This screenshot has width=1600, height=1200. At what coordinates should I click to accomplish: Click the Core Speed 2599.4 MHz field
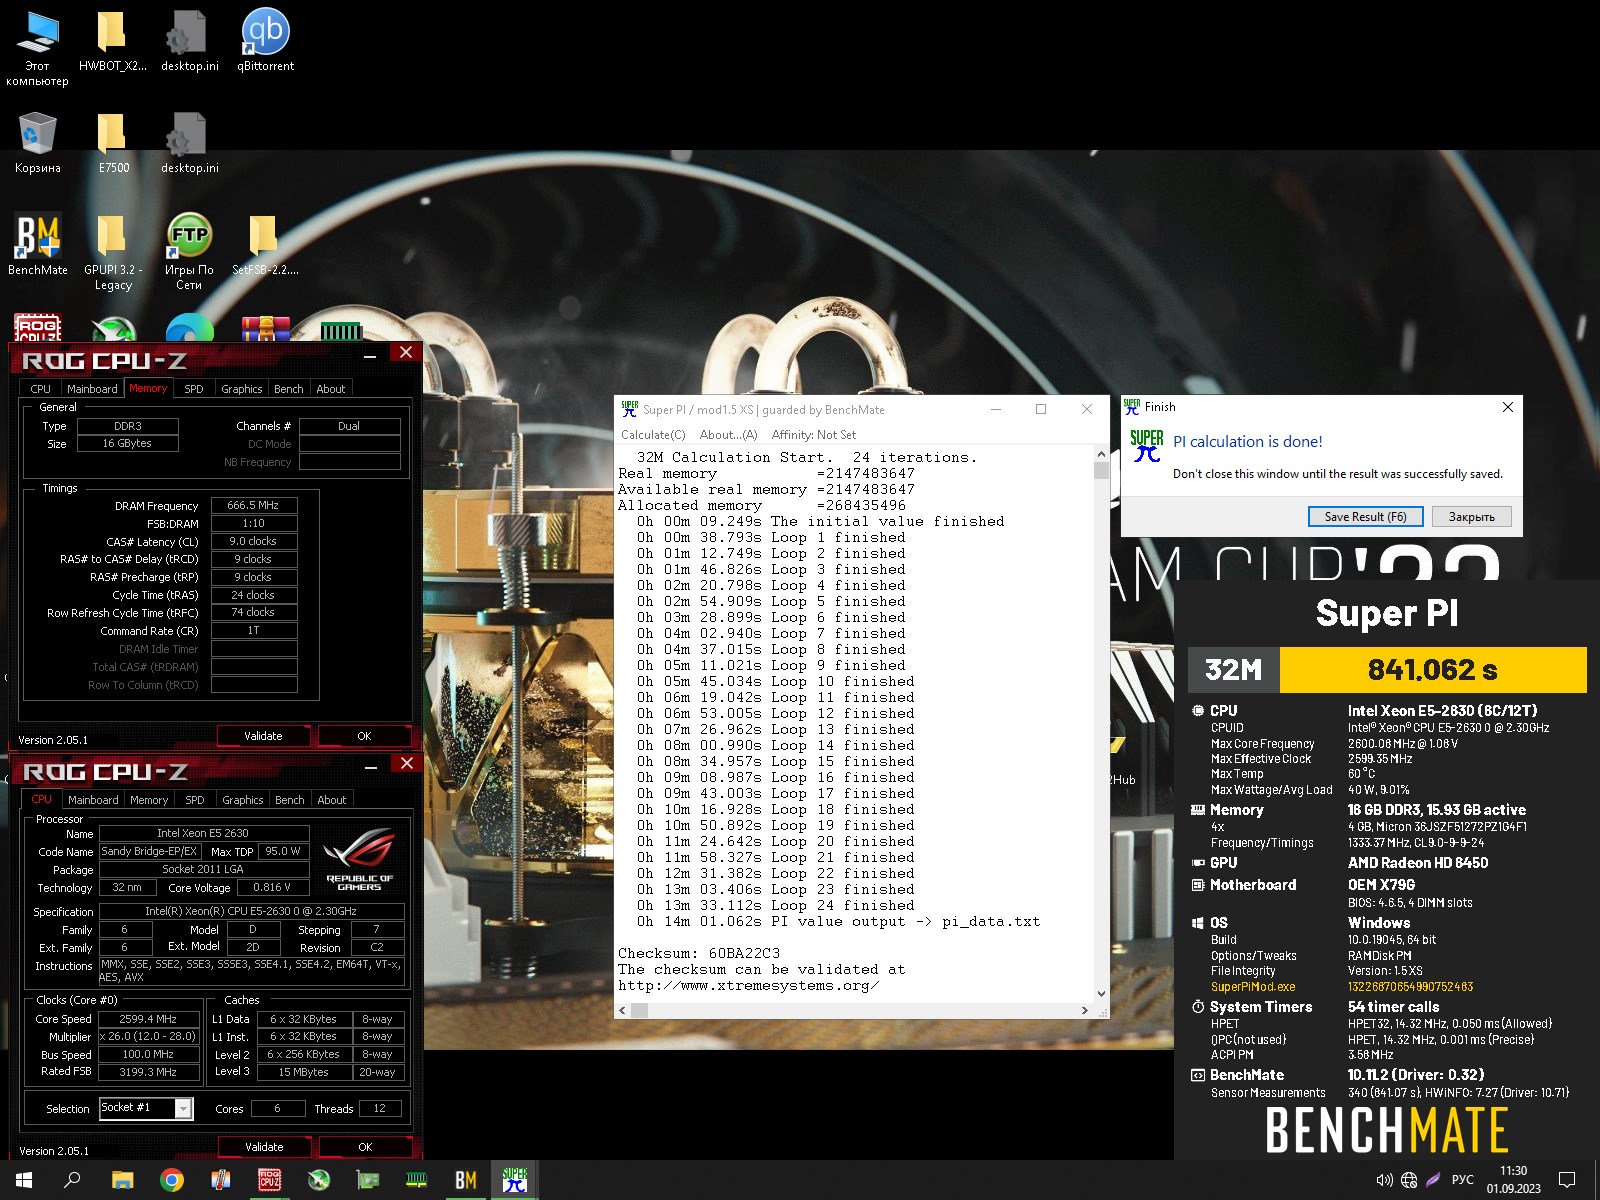(x=148, y=1019)
